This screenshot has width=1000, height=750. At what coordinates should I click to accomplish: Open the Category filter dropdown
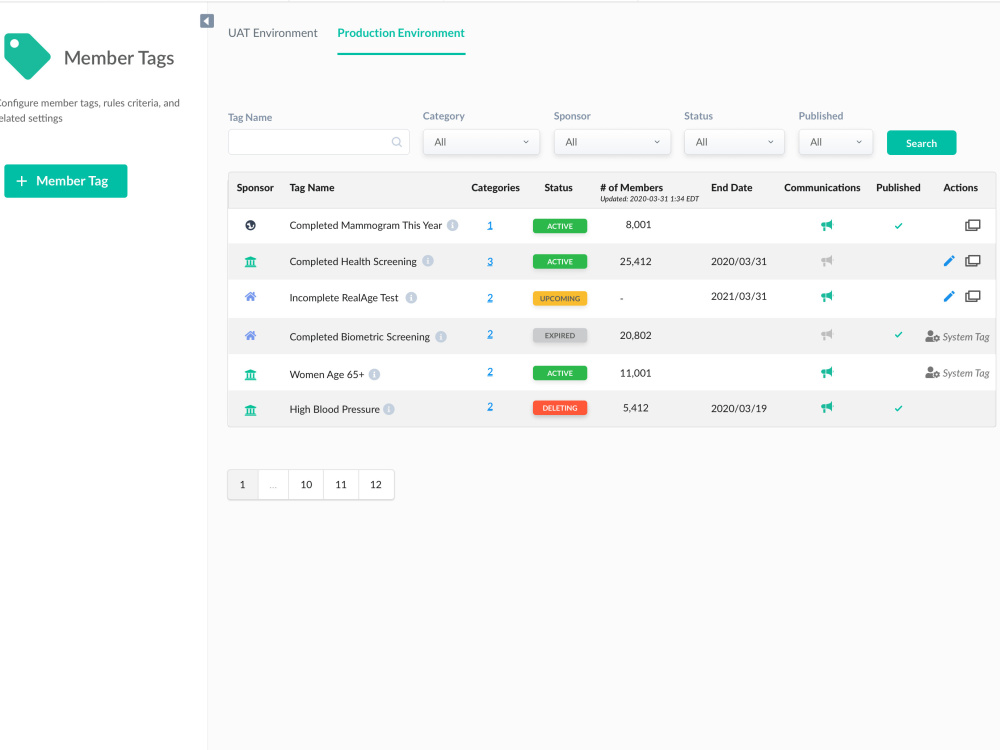[x=482, y=142]
